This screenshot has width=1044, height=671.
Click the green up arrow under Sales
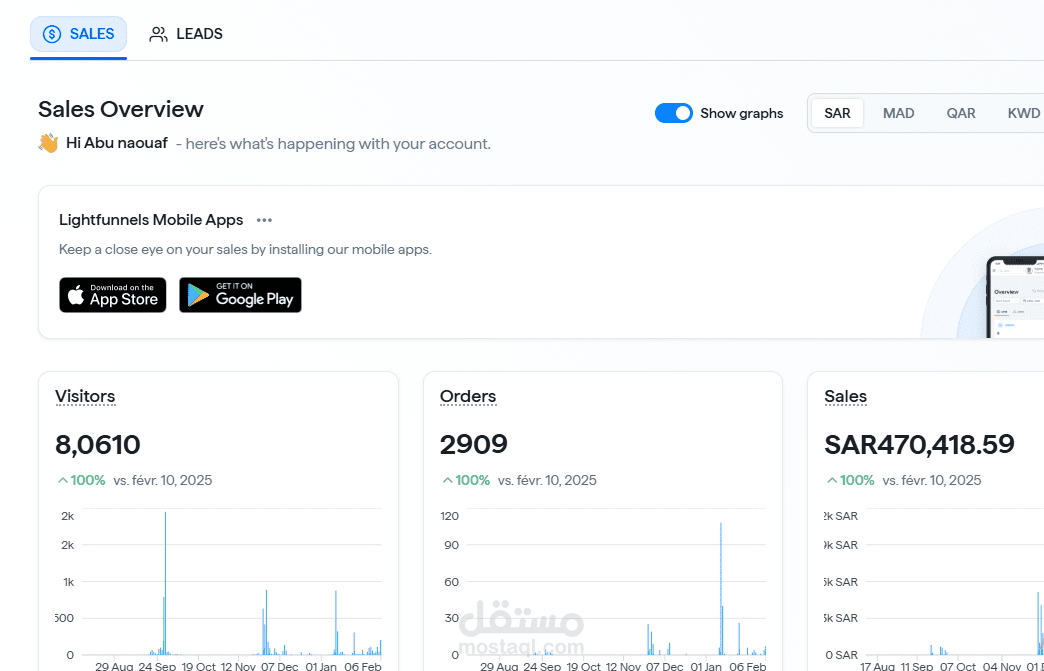tap(831, 480)
